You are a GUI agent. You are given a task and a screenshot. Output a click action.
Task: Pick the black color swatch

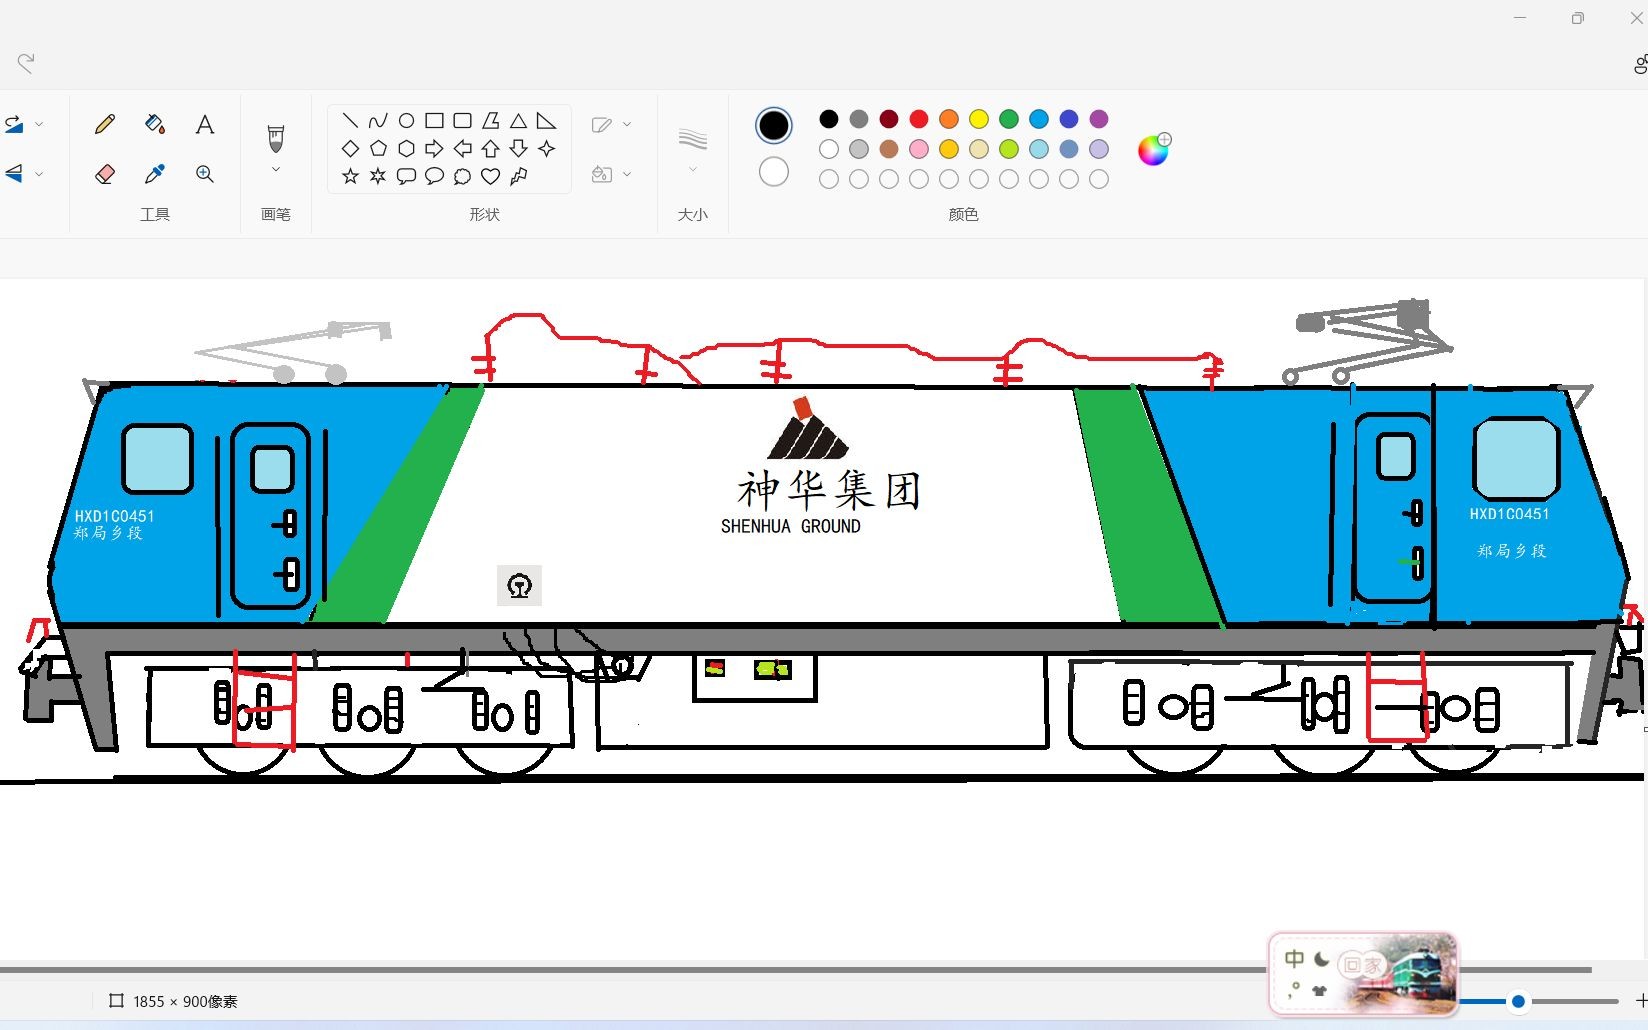(829, 119)
